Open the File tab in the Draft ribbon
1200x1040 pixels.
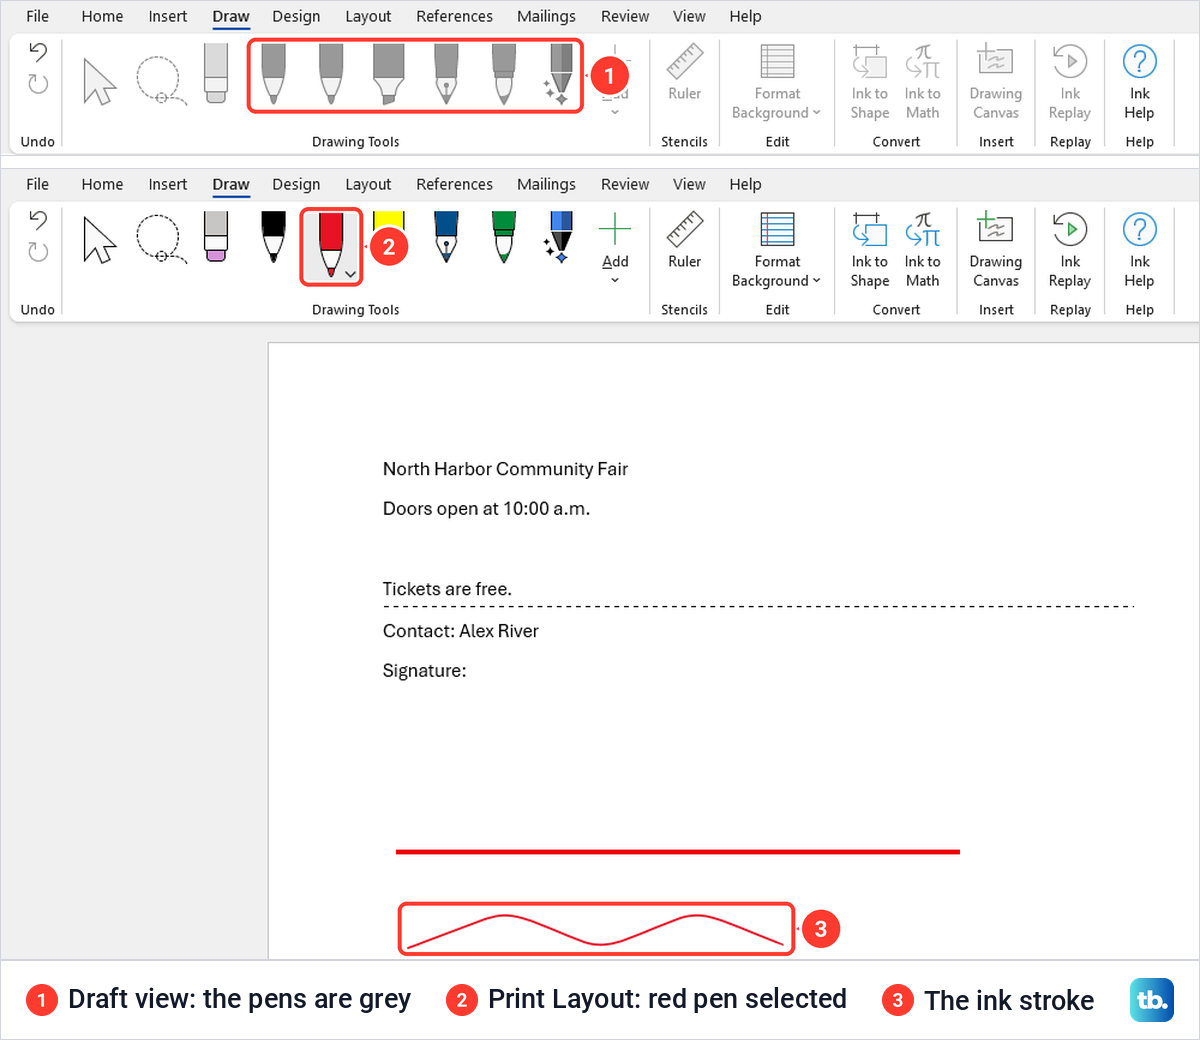pos(37,16)
